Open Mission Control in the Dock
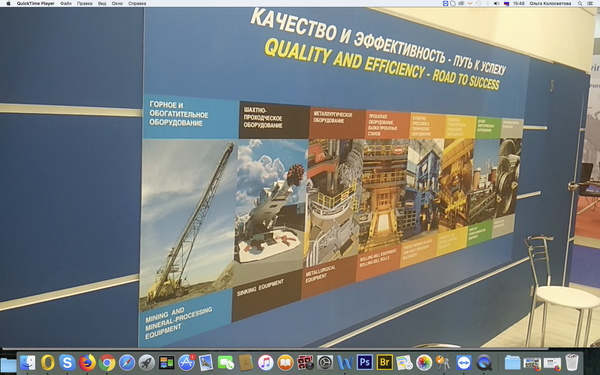Screen dimensions: 600x375 [x=166, y=362]
